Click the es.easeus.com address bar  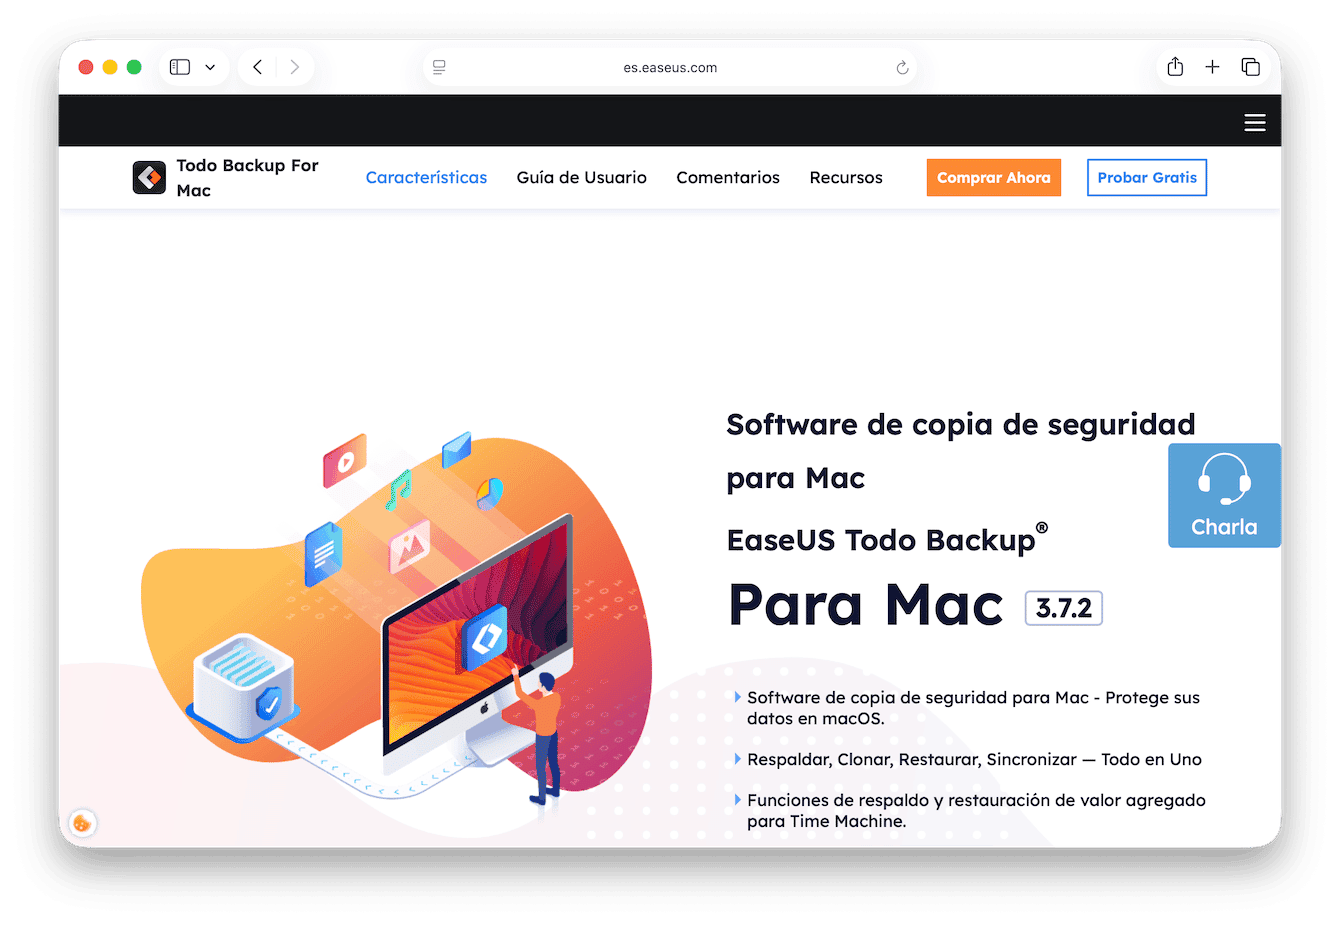coord(670,67)
